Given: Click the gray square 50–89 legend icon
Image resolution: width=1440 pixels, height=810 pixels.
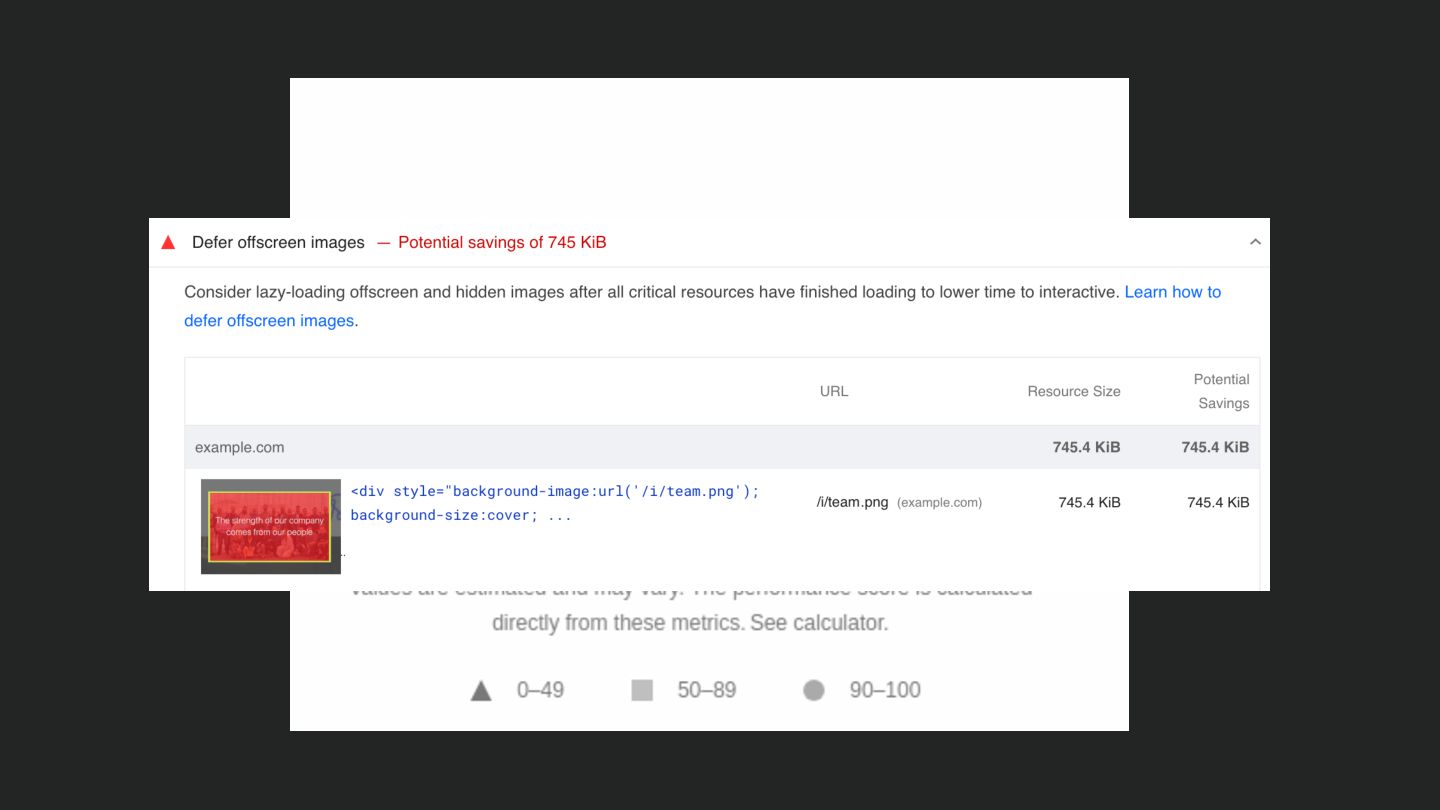Looking at the screenshot, I should point(642,690).
